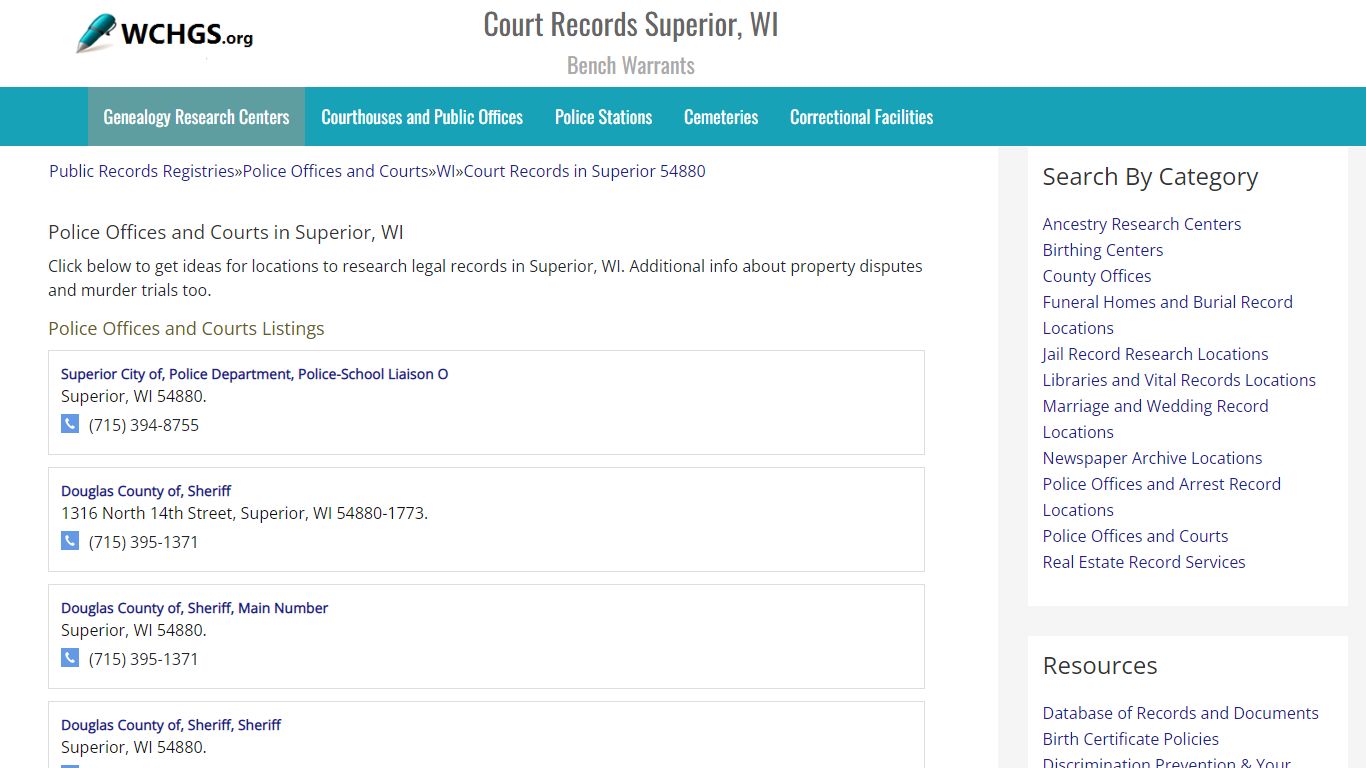Open Jail Record Research Locations category
Screen dimensions: 1366x768
(x=1155, y=354)
